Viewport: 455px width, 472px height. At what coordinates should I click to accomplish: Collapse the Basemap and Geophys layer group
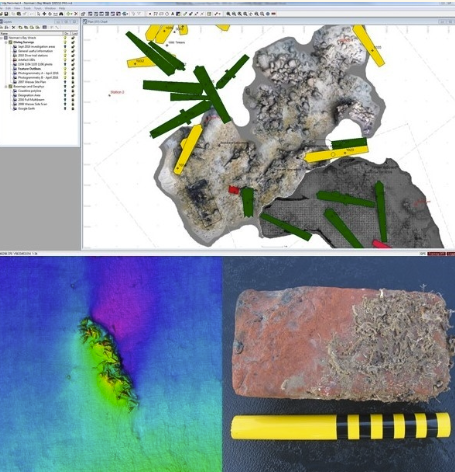tap(6, 86)
